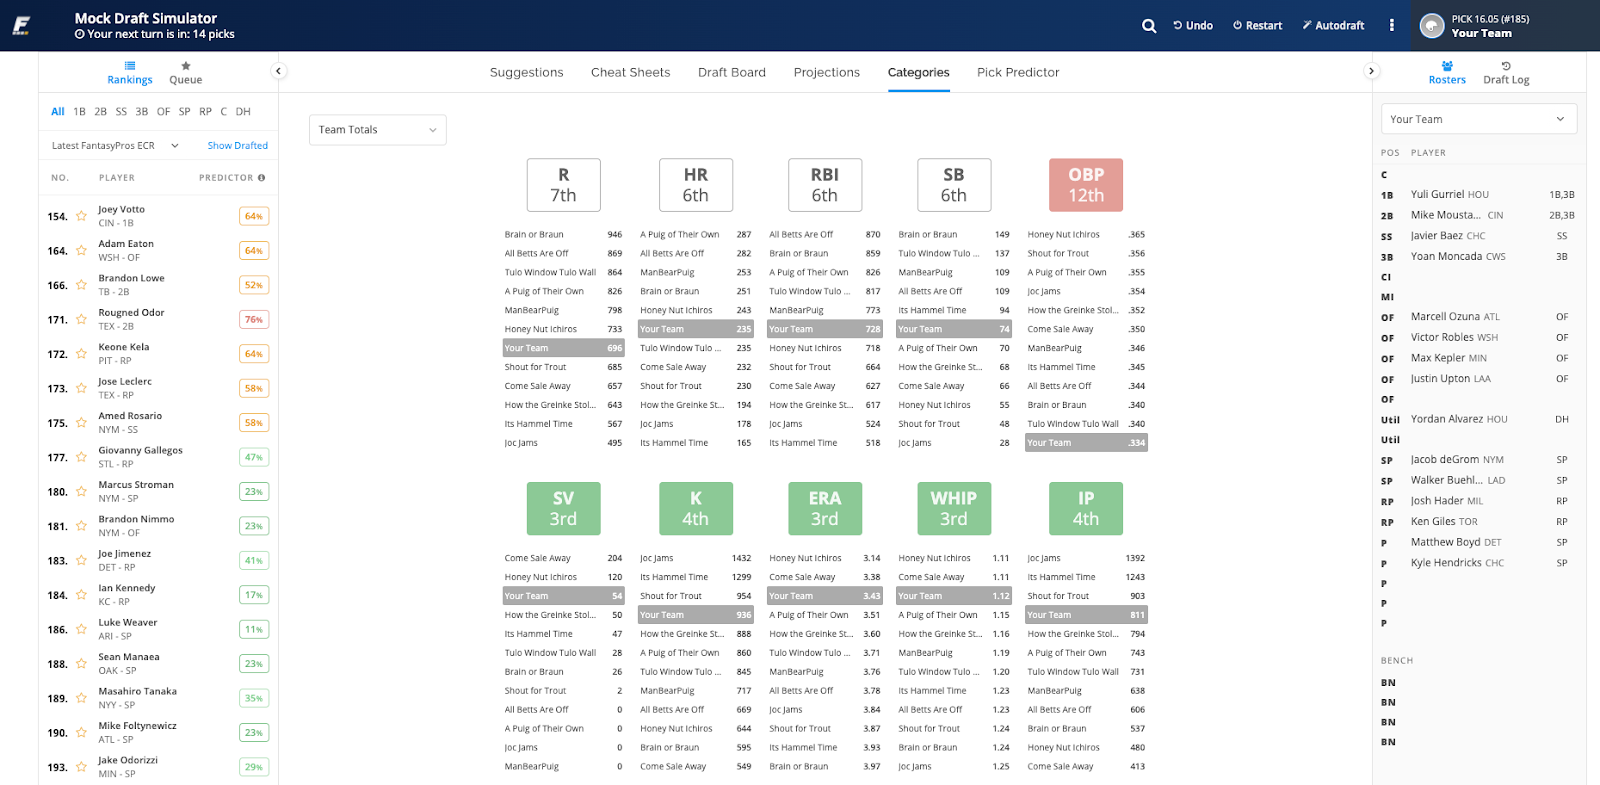The image size is (1600, 785).
Task: Filter rankings by SP position
Action: tap(184, 112)
